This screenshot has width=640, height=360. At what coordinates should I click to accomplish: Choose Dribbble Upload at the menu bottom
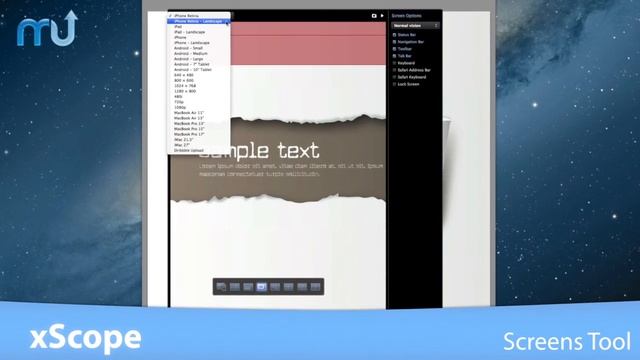coord(199,150)
